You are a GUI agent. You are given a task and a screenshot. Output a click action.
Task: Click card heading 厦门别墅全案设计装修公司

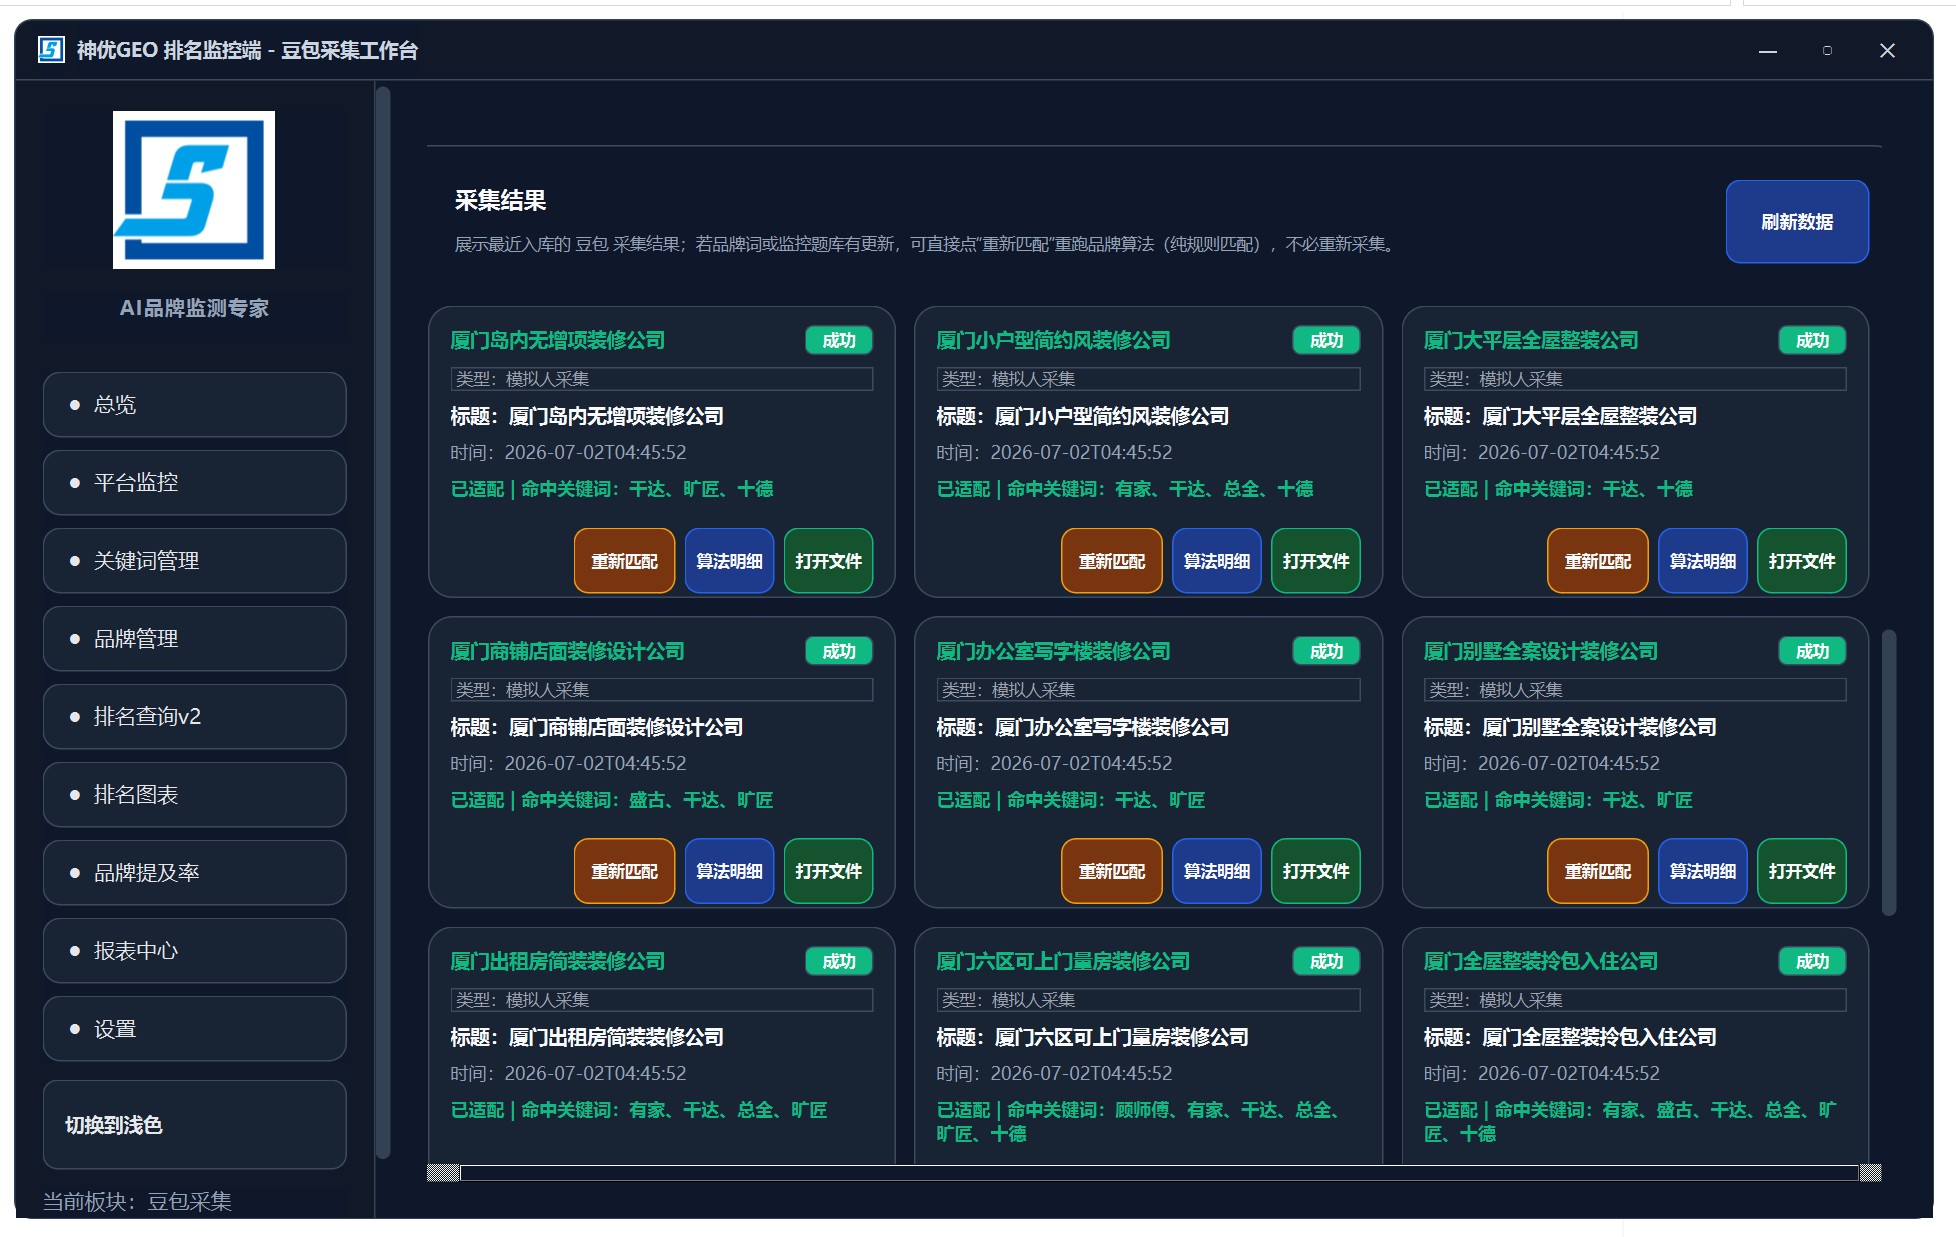tap(1540, 651)
